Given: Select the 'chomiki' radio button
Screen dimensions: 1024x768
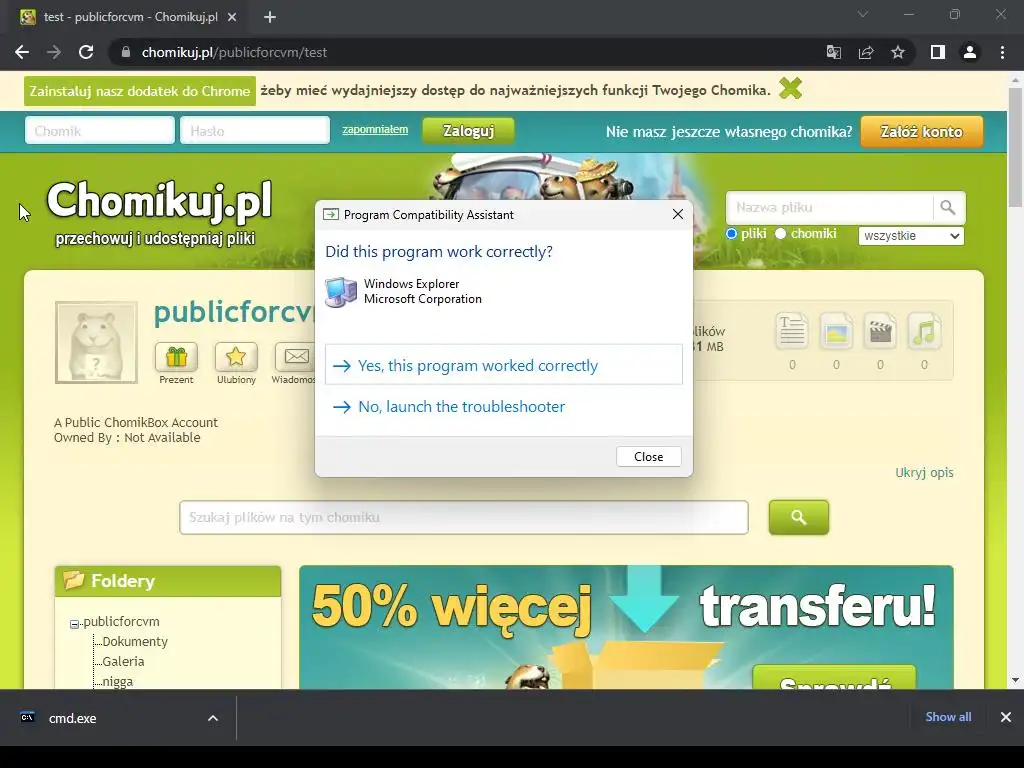Looking at the screenshot, I should [780, 234].
